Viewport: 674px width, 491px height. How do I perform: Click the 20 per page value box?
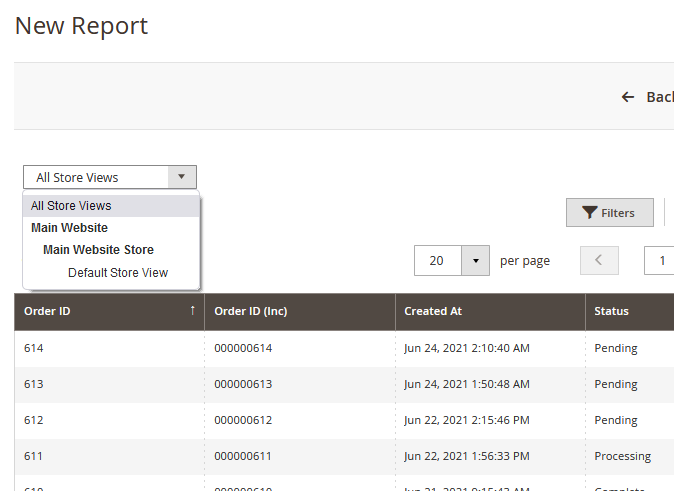pyautogui.click(x=437, y=261)
